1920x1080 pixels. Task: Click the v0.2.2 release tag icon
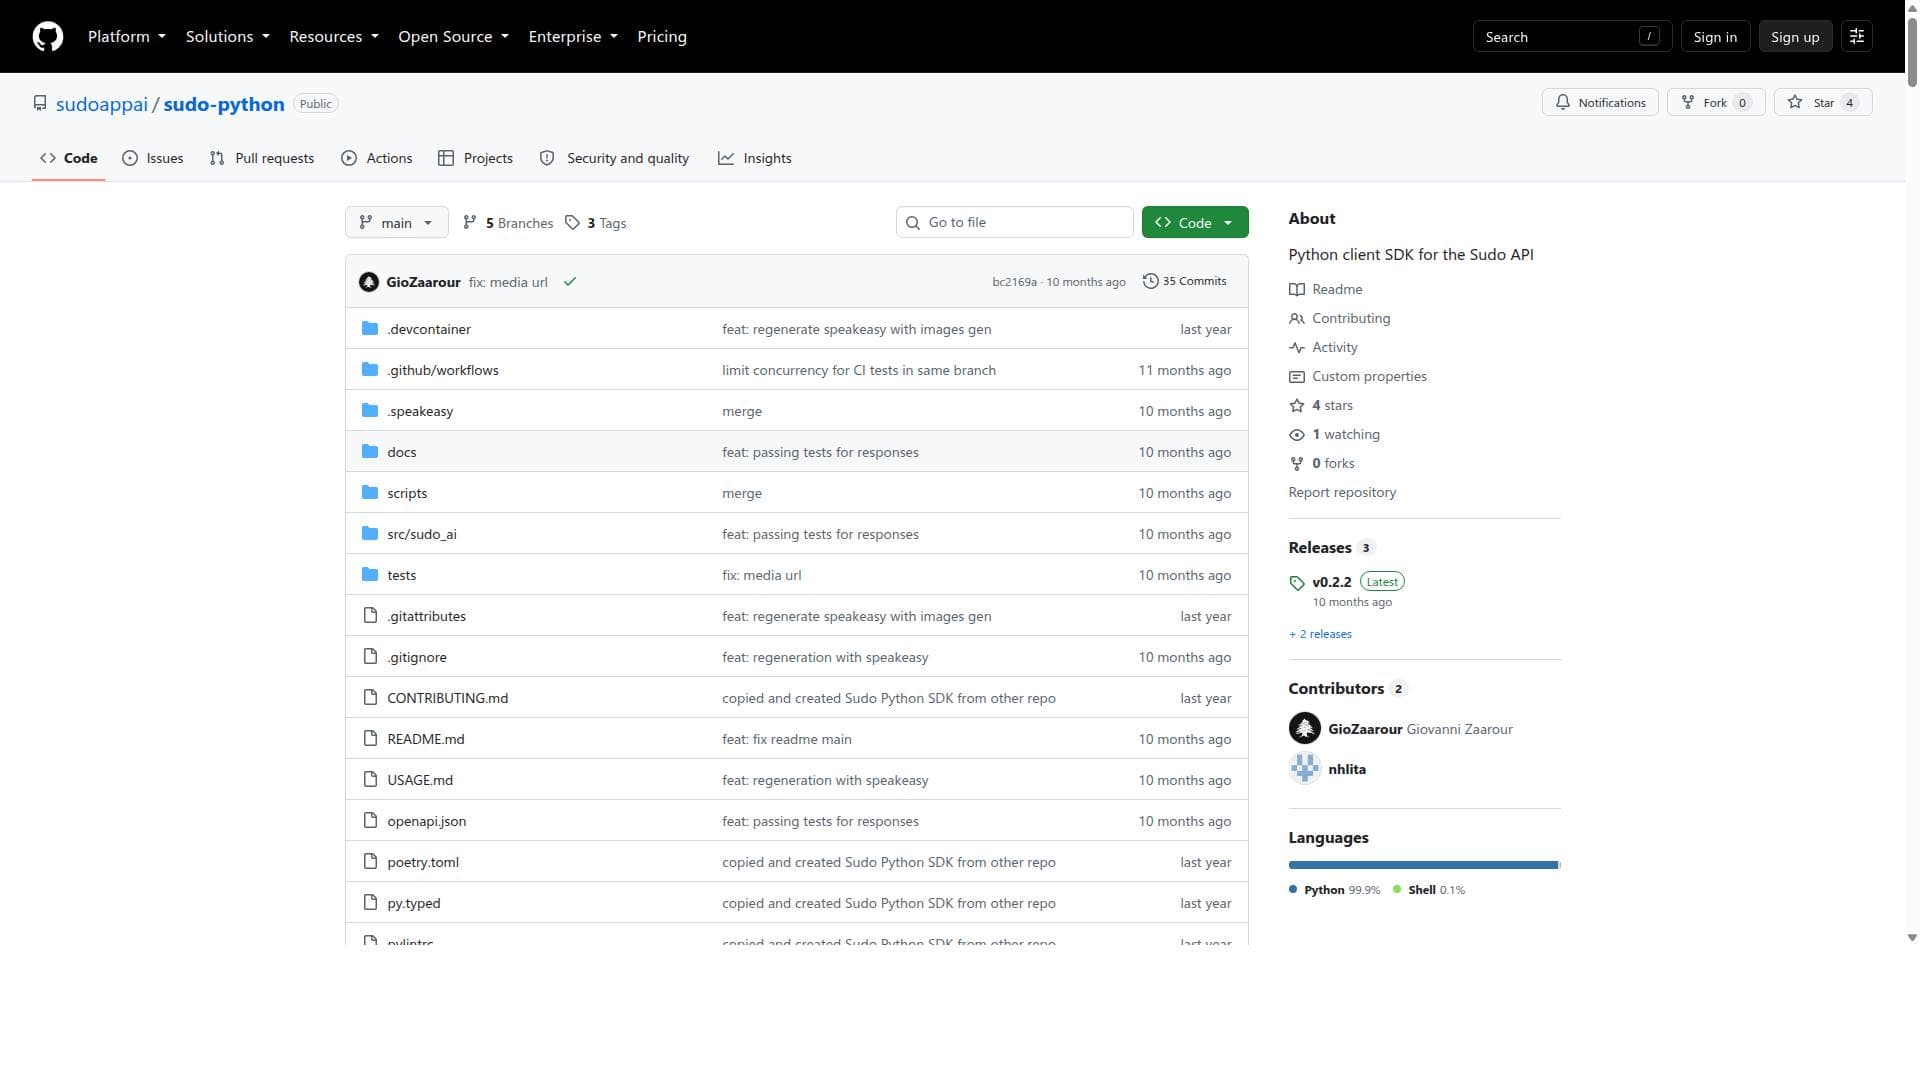(x=1297, y=583)
